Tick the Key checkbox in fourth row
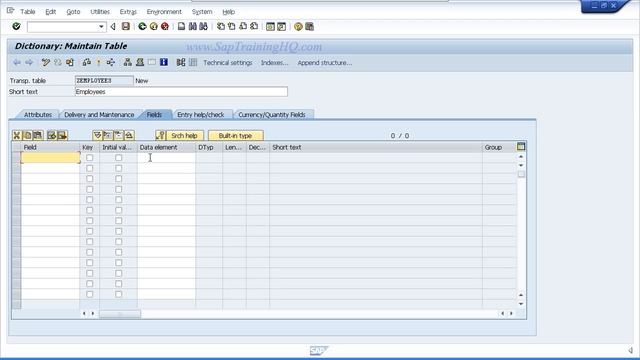The image size is (640, 360). pos(89,189)
